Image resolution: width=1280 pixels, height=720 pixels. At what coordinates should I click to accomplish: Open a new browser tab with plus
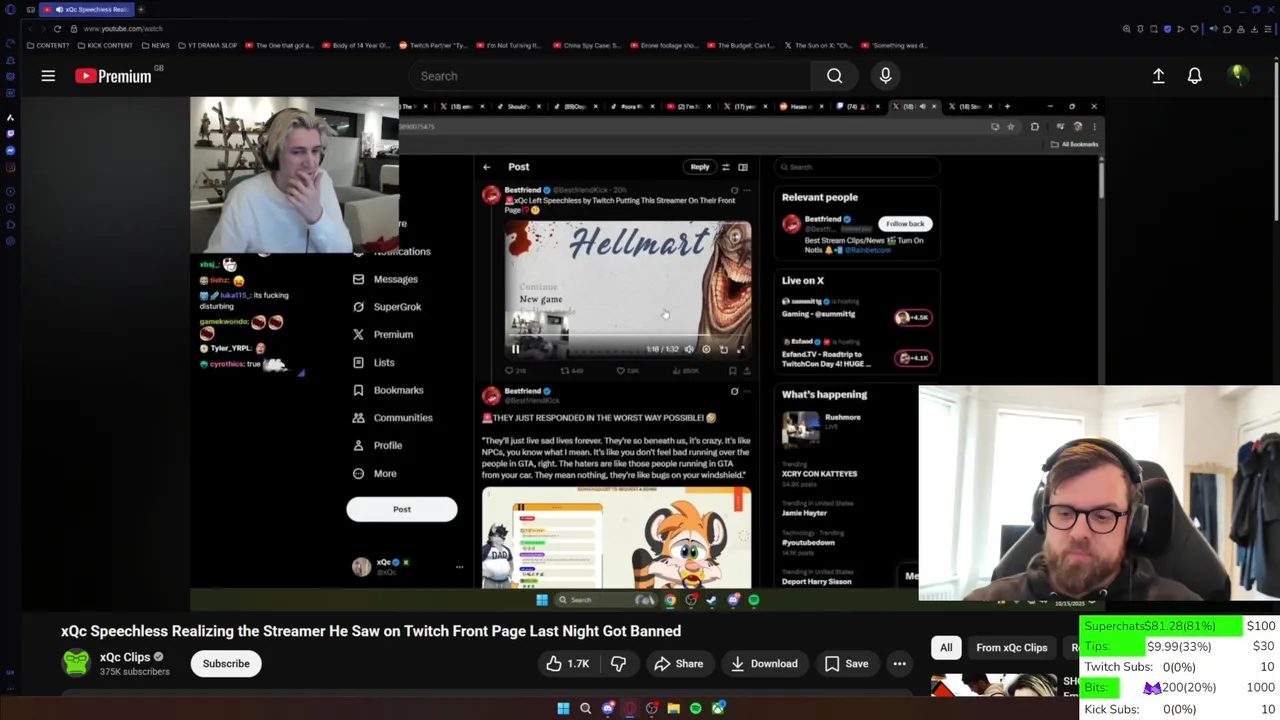pyautogui.click(x=141, y=9)
